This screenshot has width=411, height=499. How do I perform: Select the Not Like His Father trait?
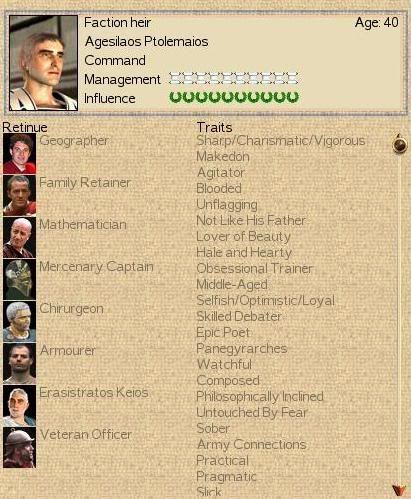click(x=251, y=220)
